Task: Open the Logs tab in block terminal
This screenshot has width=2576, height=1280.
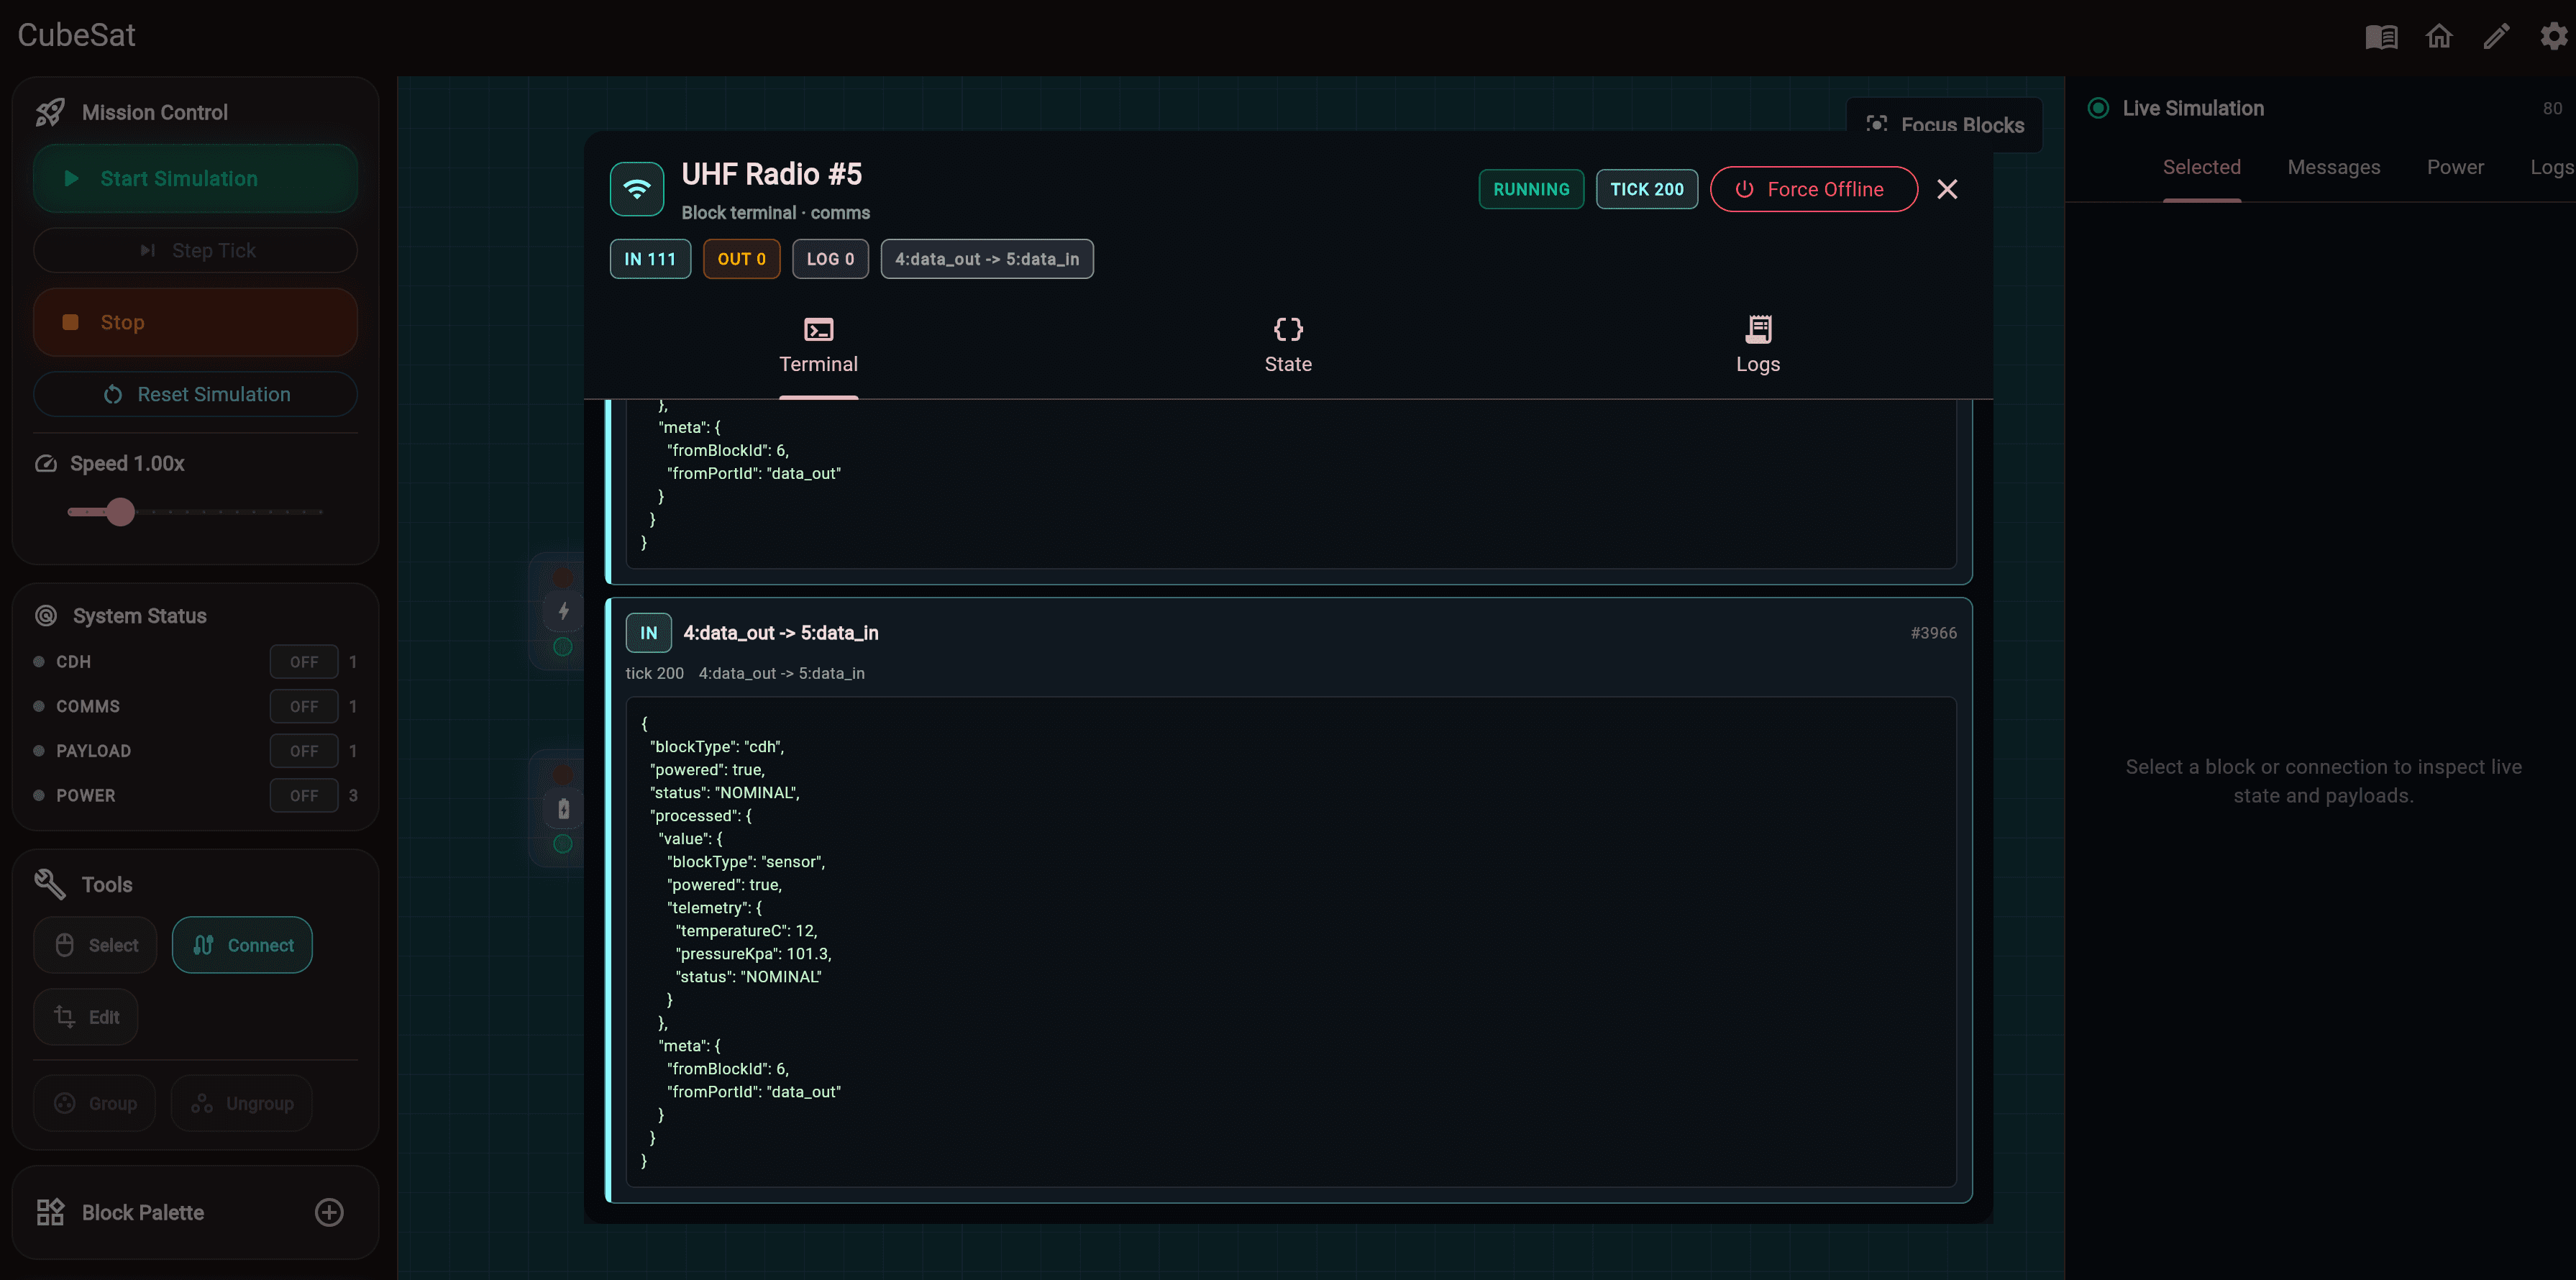Action: [x=1757, y=346]
